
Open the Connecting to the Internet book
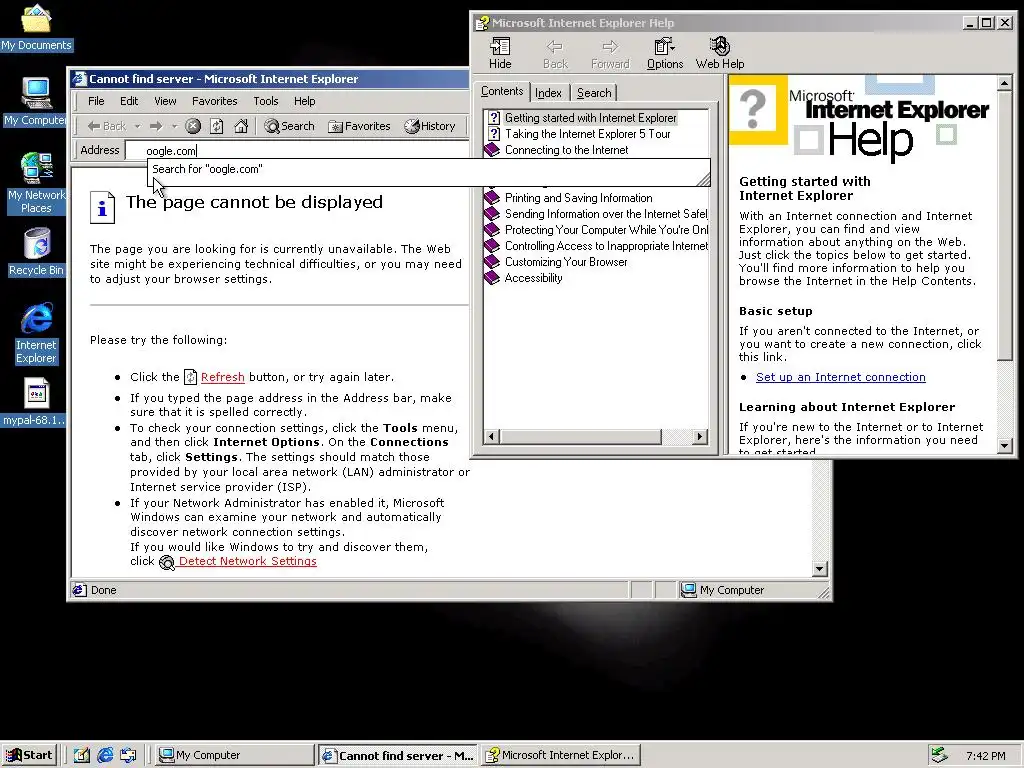pyautogui.click(x=556, y=150)
